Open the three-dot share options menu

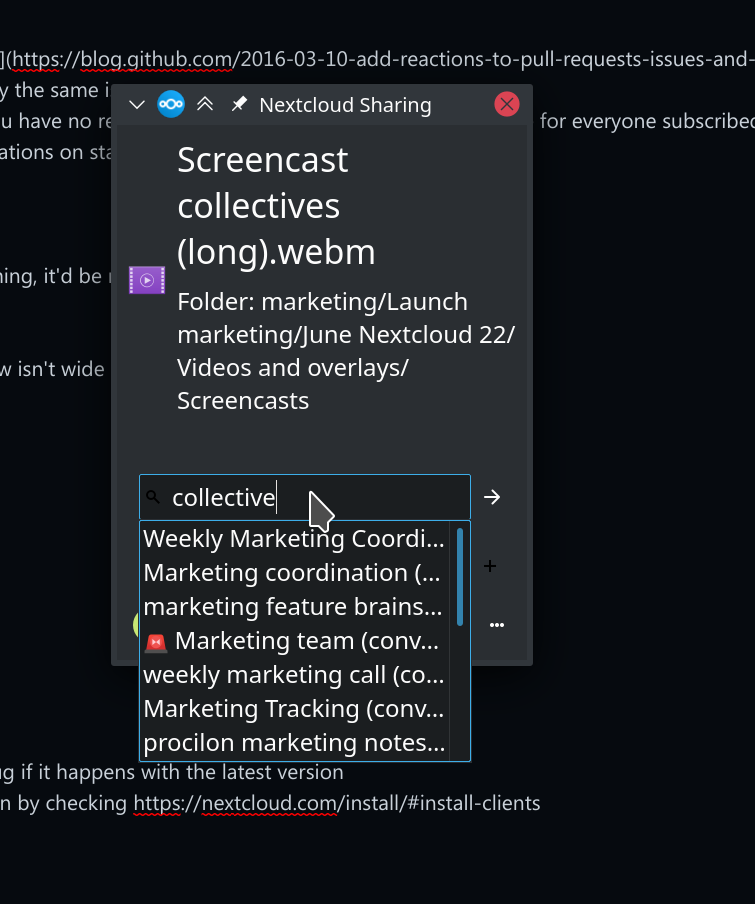[x=497, y=625]
